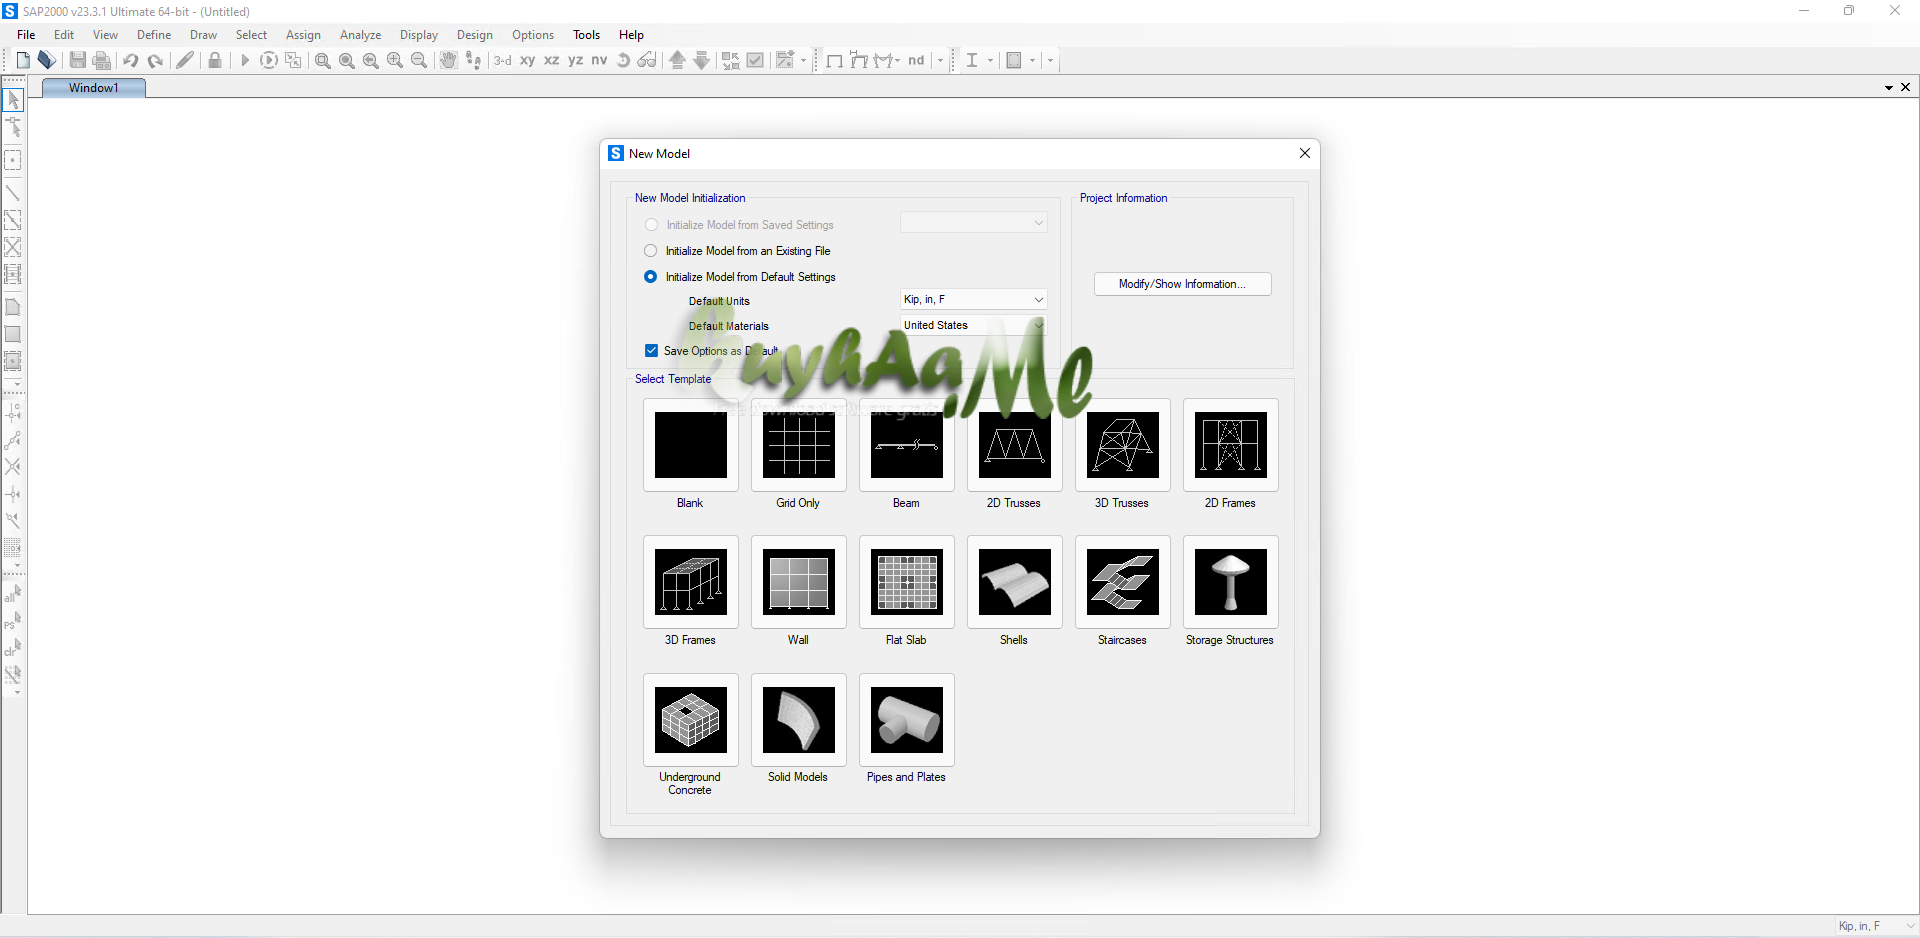1920x938 pixels.
Task: Choose the Shells template
Action: pyautogui.click(x=1015, y=582)
